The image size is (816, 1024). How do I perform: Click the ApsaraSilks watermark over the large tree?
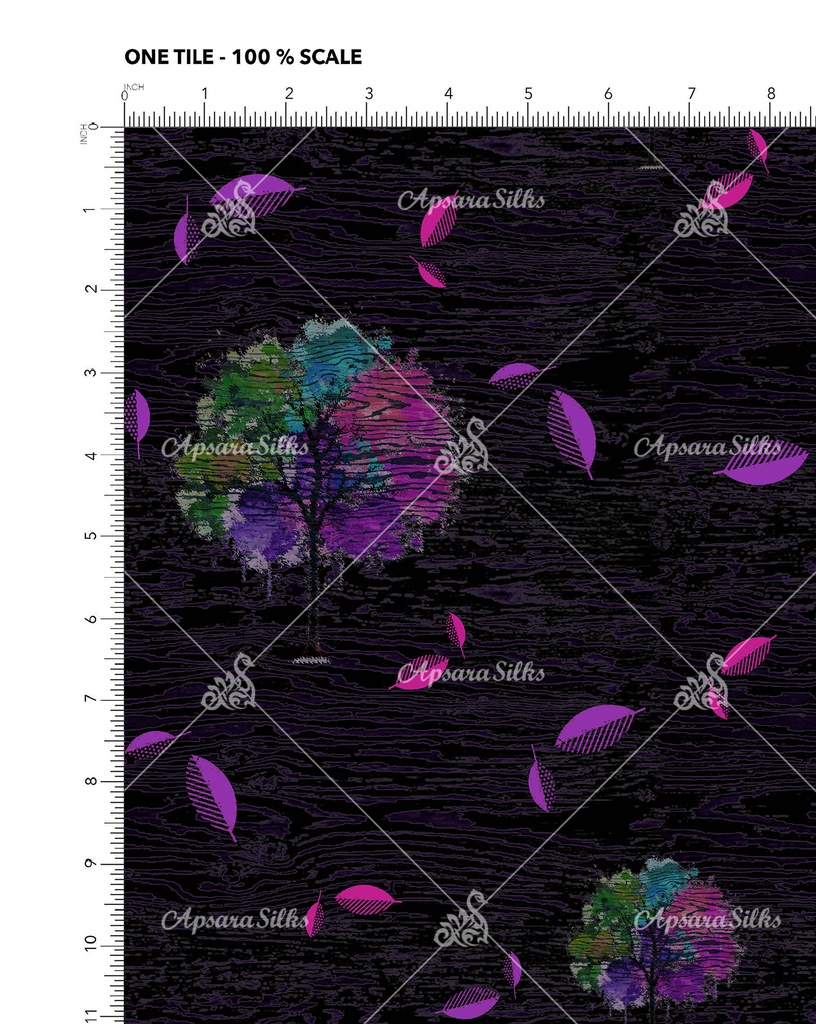[235, 447]
